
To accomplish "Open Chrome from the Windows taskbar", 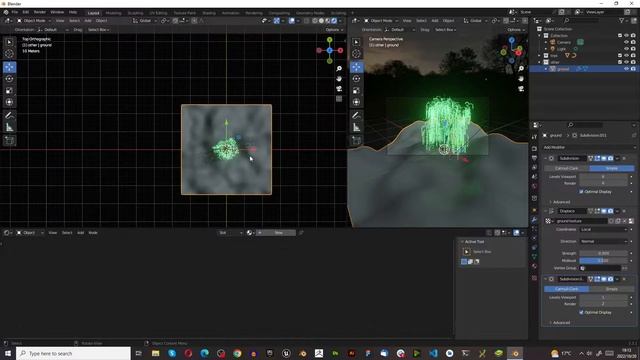I will coord(237,353).
